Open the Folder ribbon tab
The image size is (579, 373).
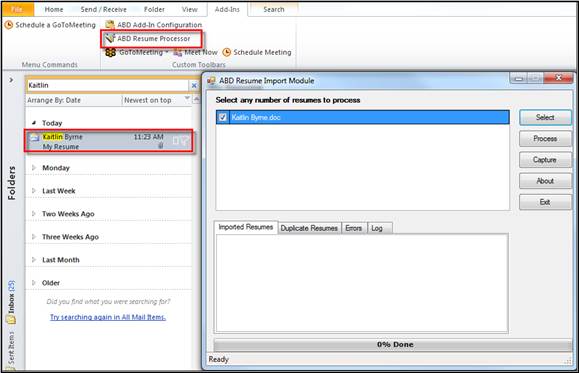tap(154, 10)
